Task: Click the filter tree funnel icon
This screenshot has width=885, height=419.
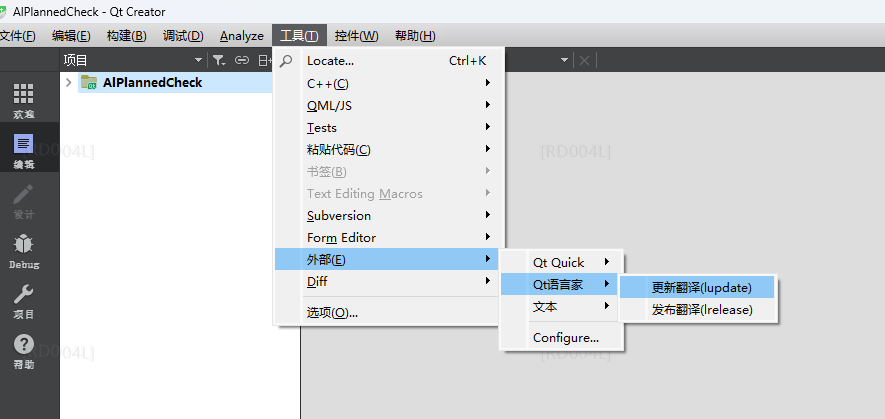Action: point(219,60)
